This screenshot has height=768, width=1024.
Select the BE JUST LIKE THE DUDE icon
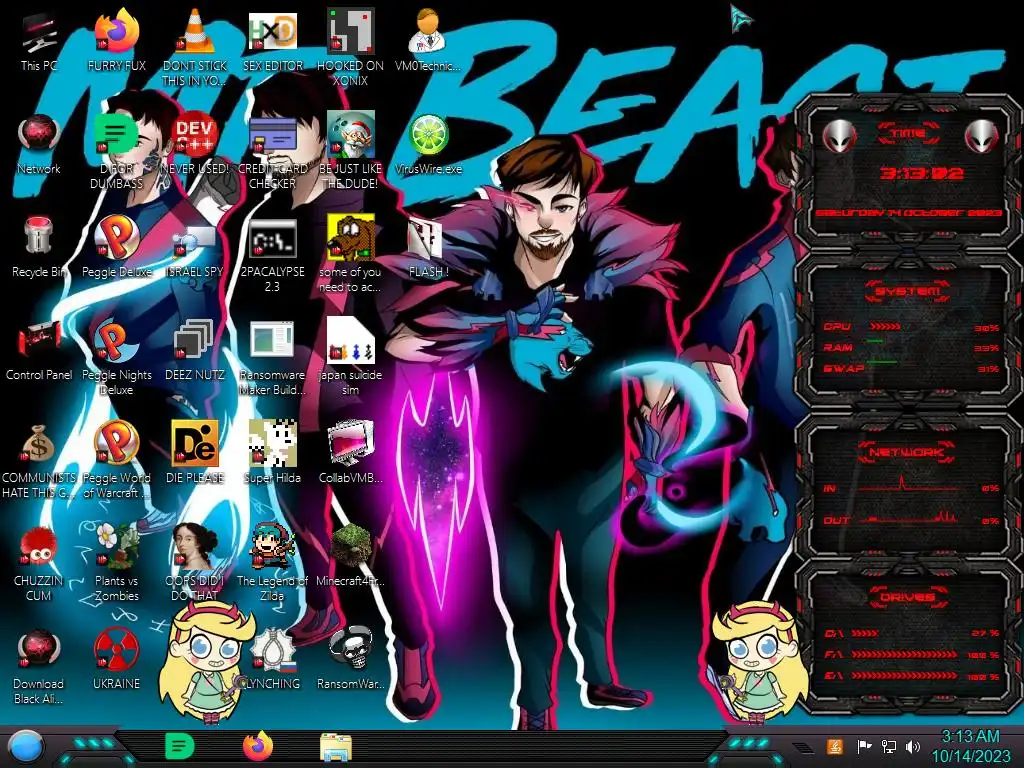pos(350,151)
